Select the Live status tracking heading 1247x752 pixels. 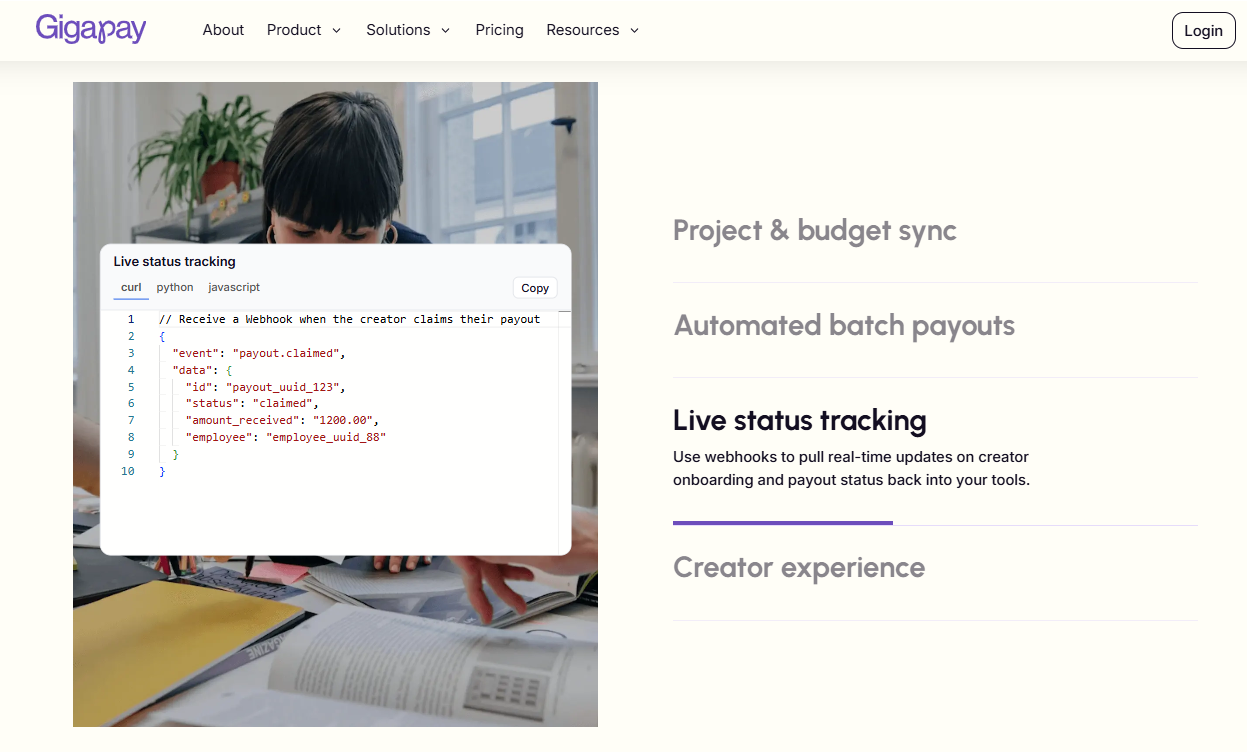(799, 420)
